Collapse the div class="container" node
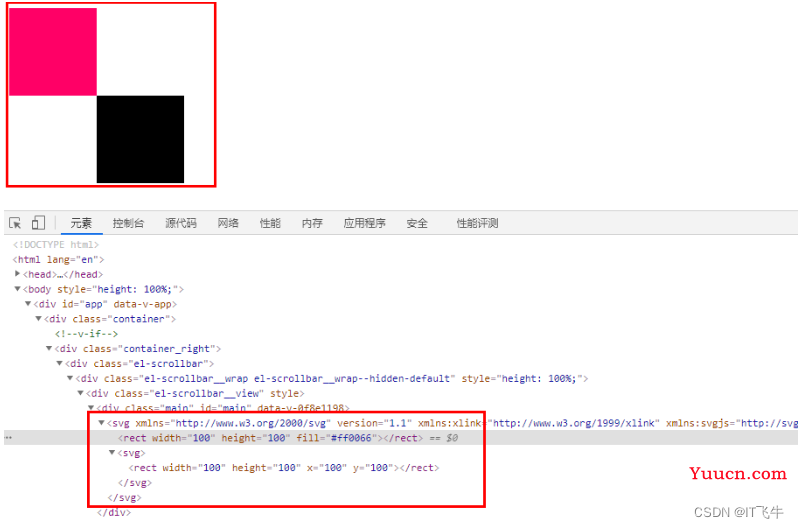Viewport: 799px width, 528px height. (x=38, y=319)
